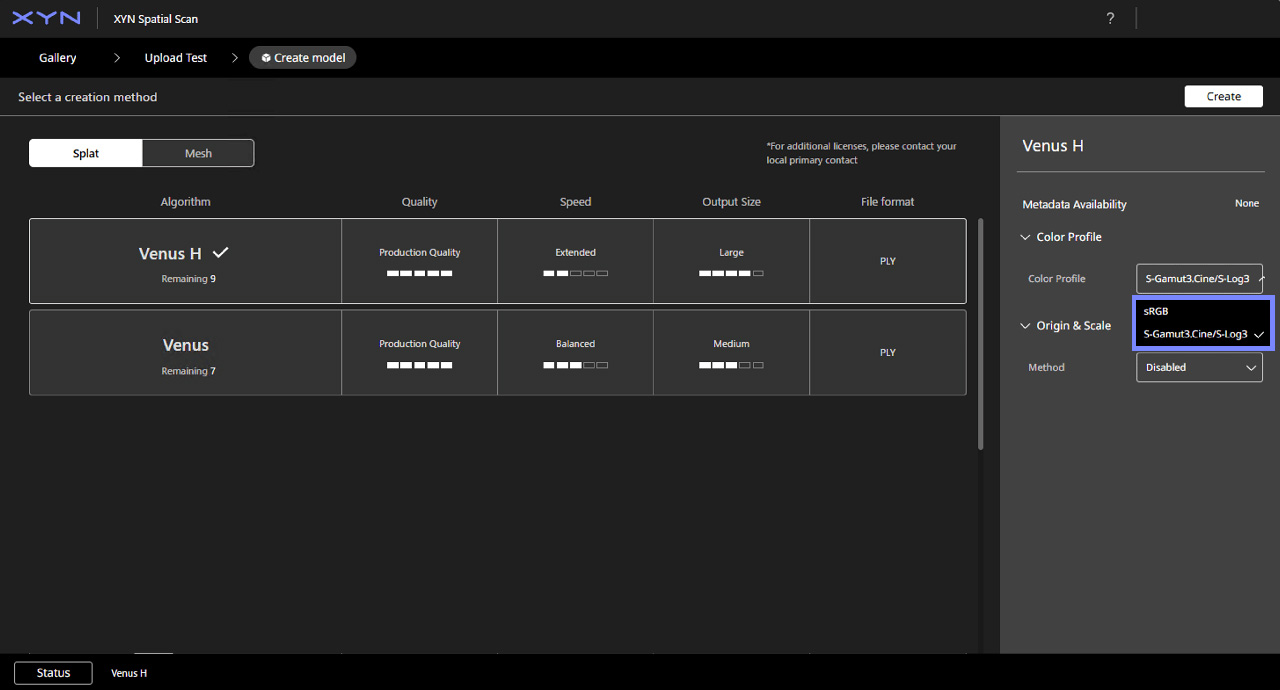This screenshot has width=1280, height=690.
Task: Select the Venus algorithm row
Action: point(498,352)
